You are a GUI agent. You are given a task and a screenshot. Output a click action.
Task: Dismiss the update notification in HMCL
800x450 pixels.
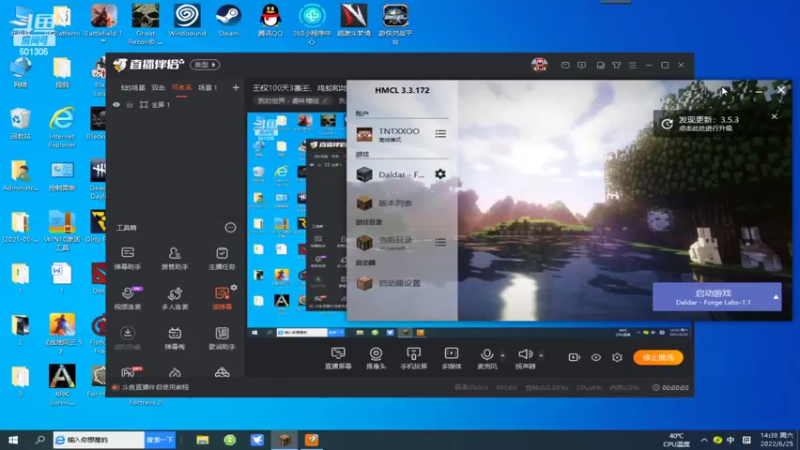pyautogui.click(x=774, y=116)
